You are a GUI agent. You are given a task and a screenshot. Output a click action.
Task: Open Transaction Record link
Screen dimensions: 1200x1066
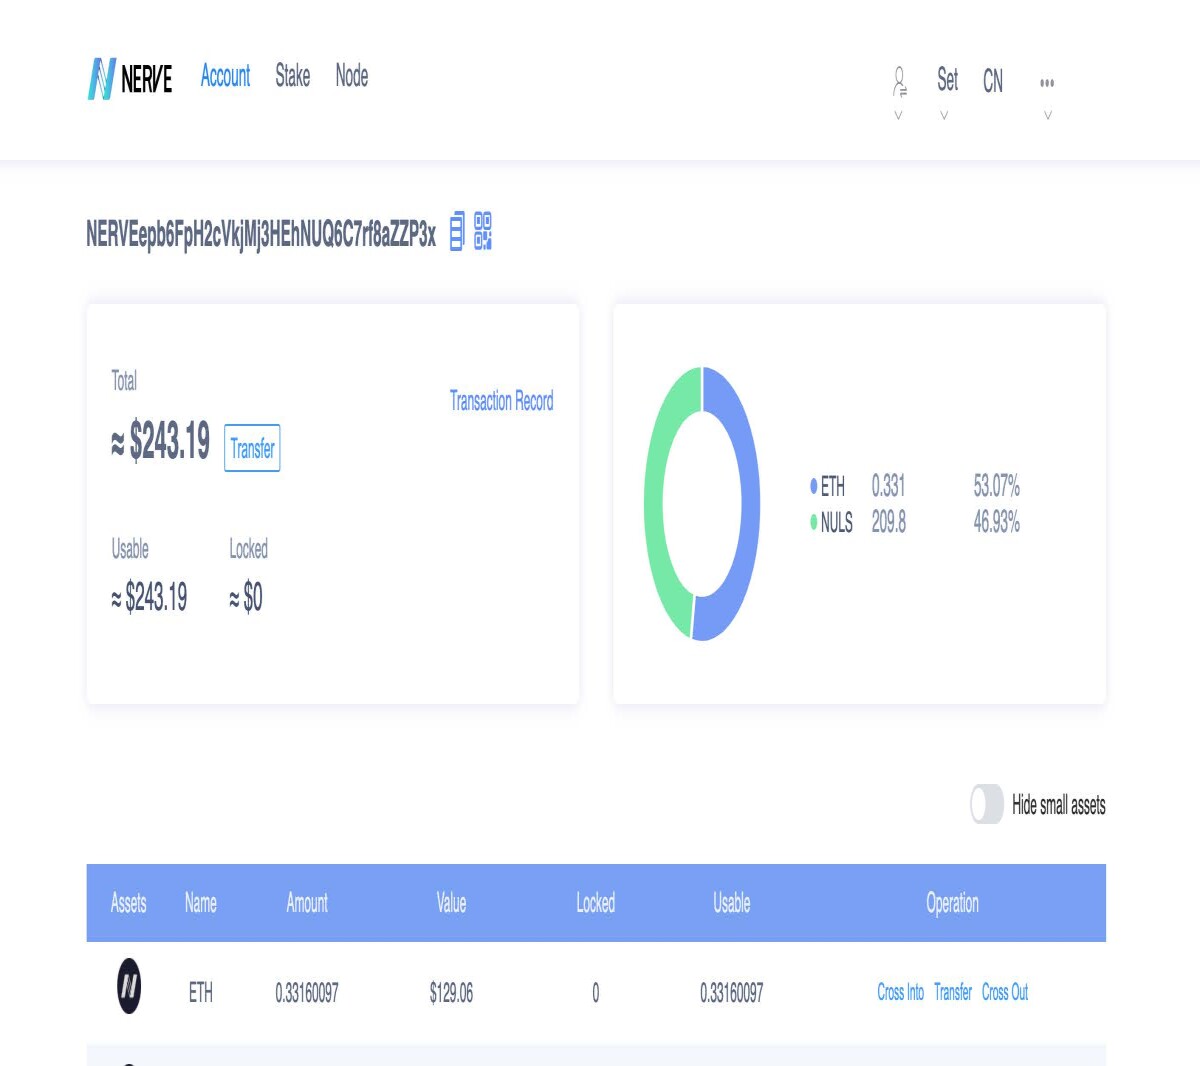[x=502, y=401]
